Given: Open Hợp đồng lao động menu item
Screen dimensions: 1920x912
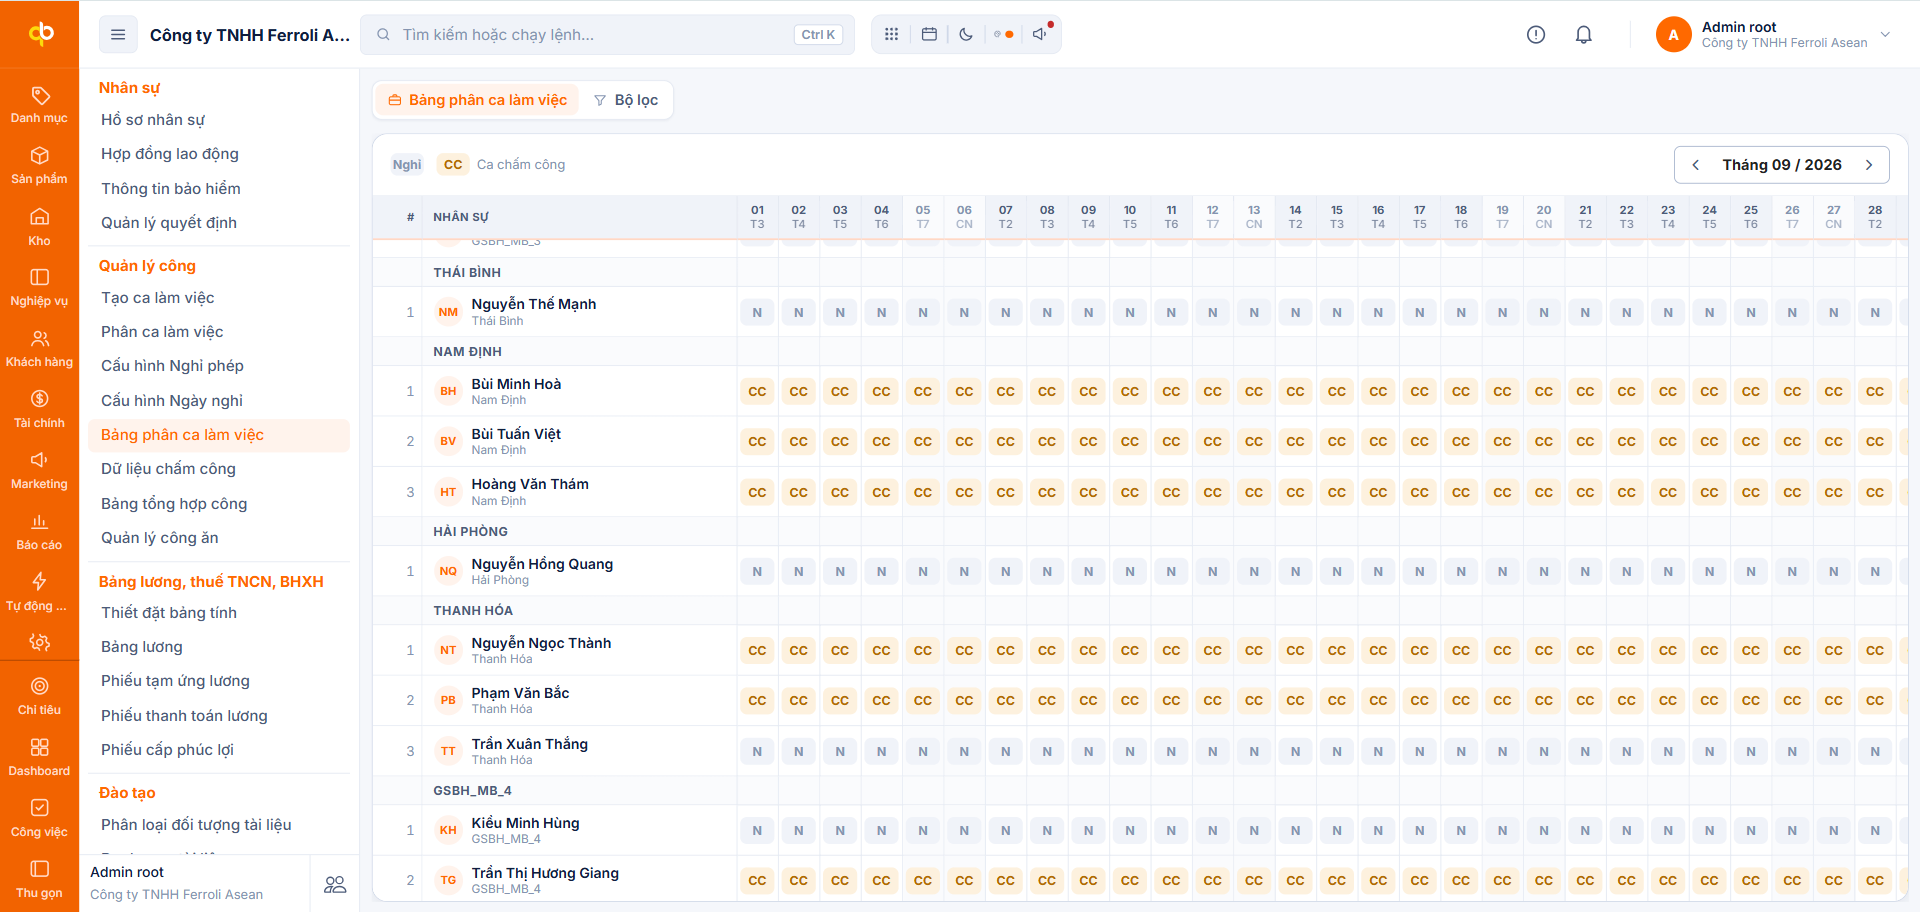Looking at the screenshot, I should 170,154.
